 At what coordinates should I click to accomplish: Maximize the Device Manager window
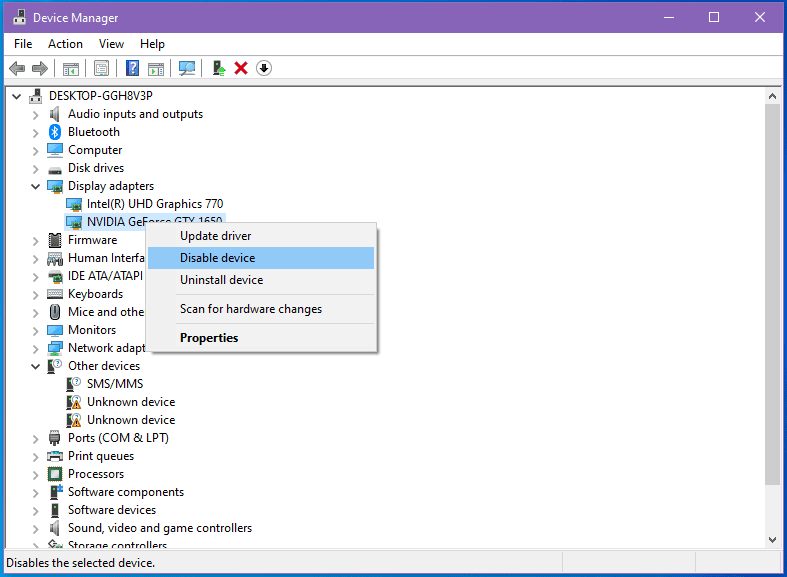(x=714, y=17)
